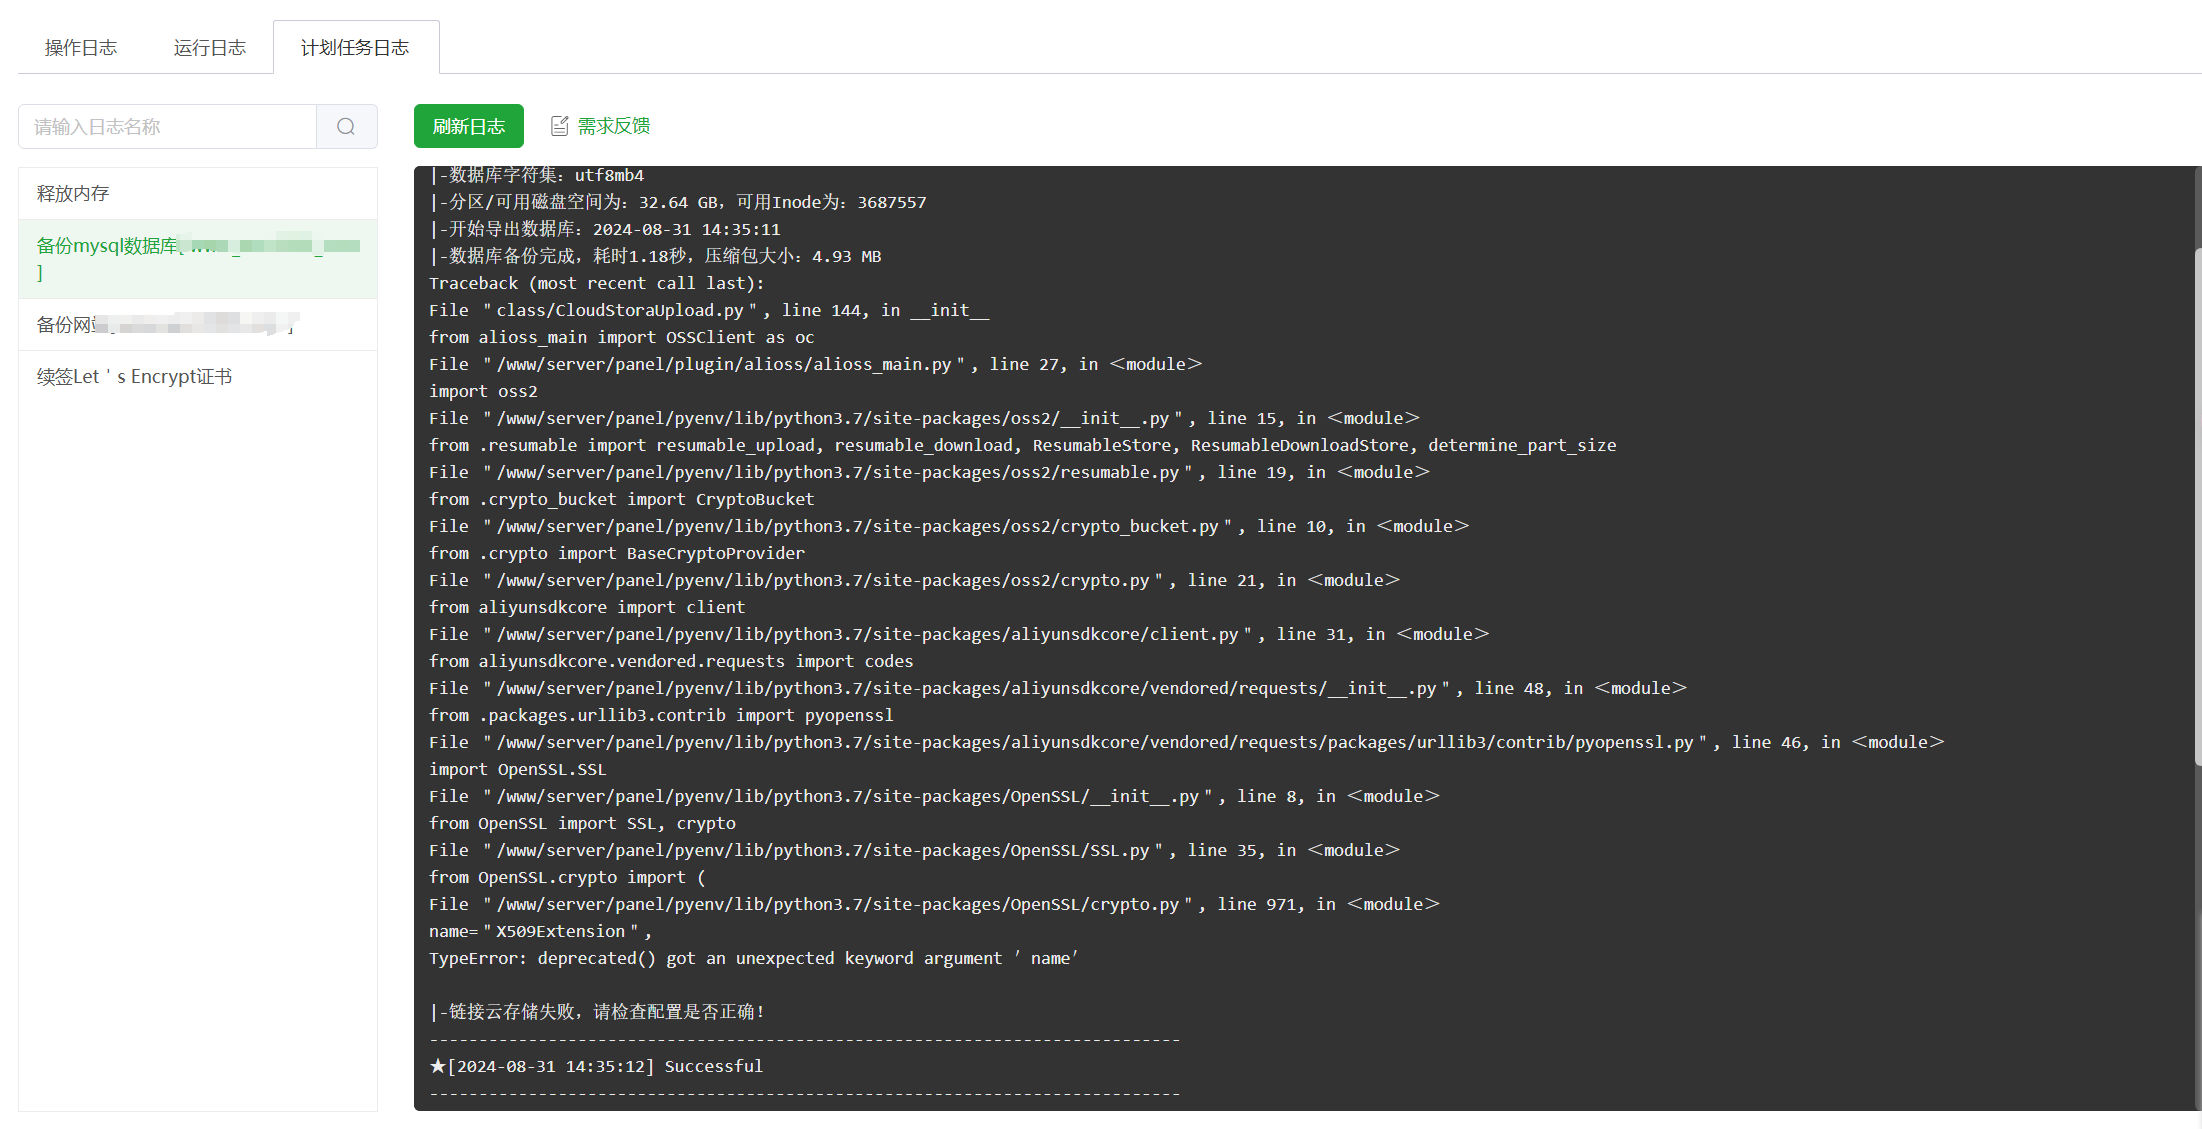The height and width of the screenshot is (1129, 2202).
Task: Click the 刷新日志 green button
Action: tap(469, 126)
